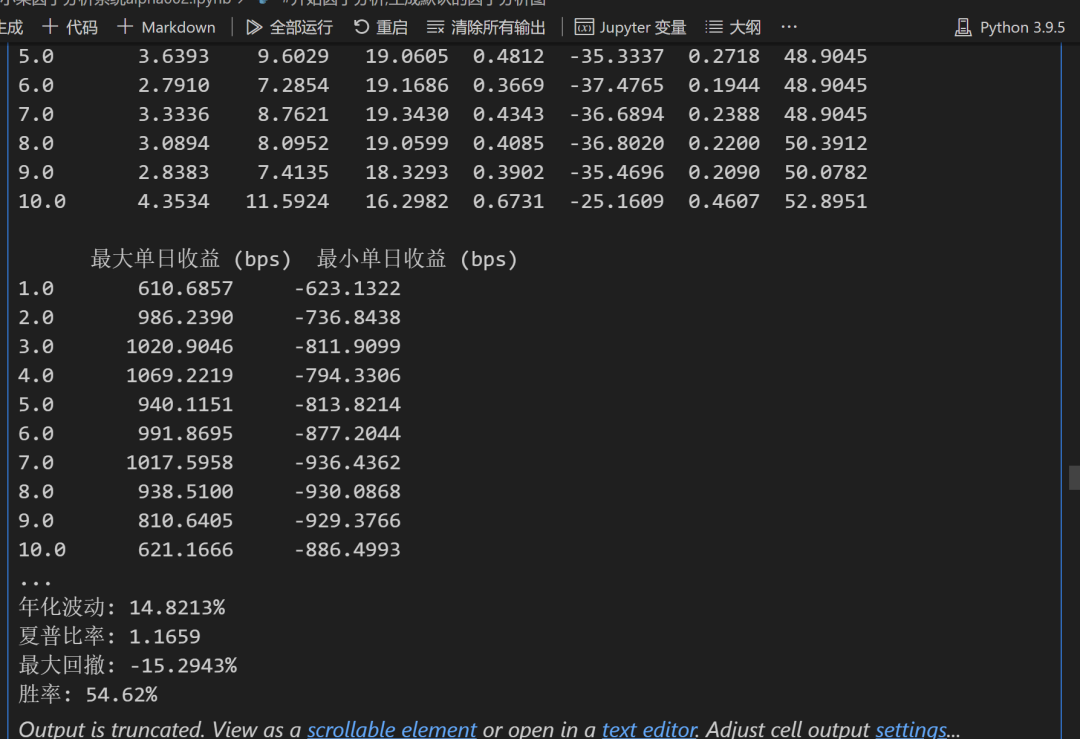Run all cells with 全部运行

289,28
